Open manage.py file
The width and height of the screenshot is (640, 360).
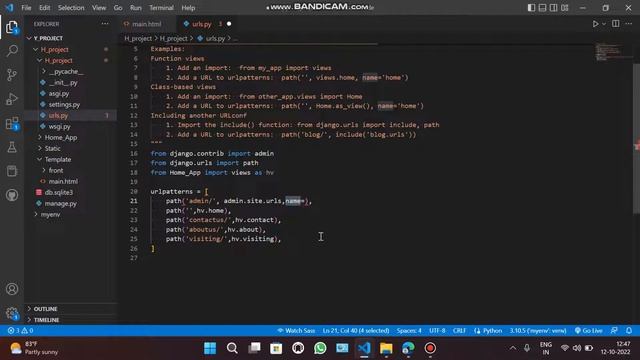click(x=60, y=204)
